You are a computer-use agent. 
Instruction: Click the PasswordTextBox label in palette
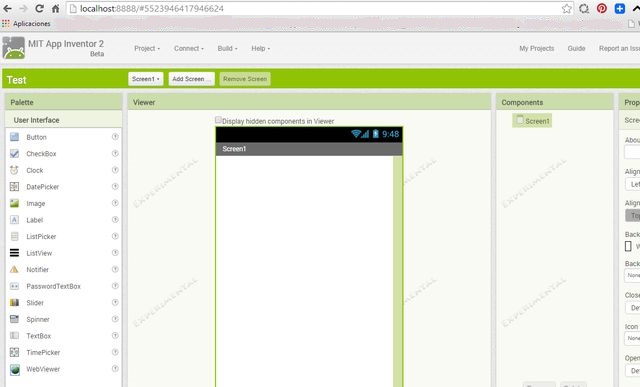[53, 286]
